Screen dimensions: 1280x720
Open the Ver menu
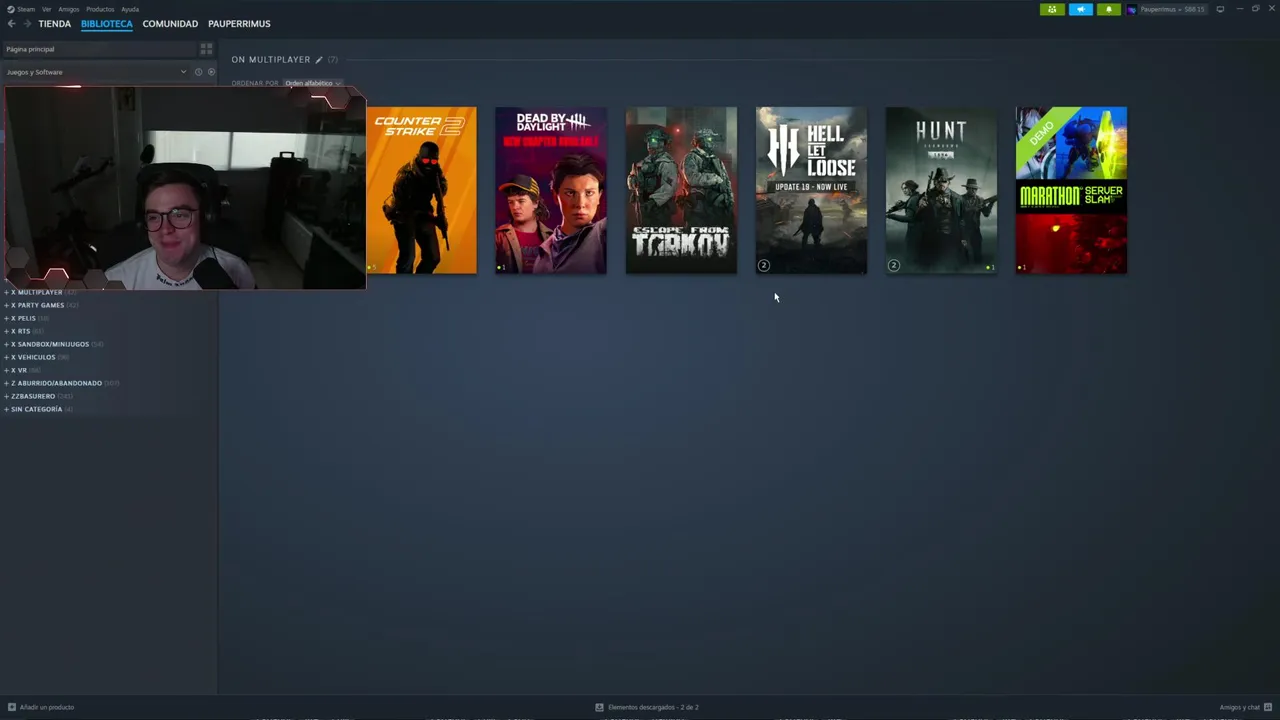point(46,9)
